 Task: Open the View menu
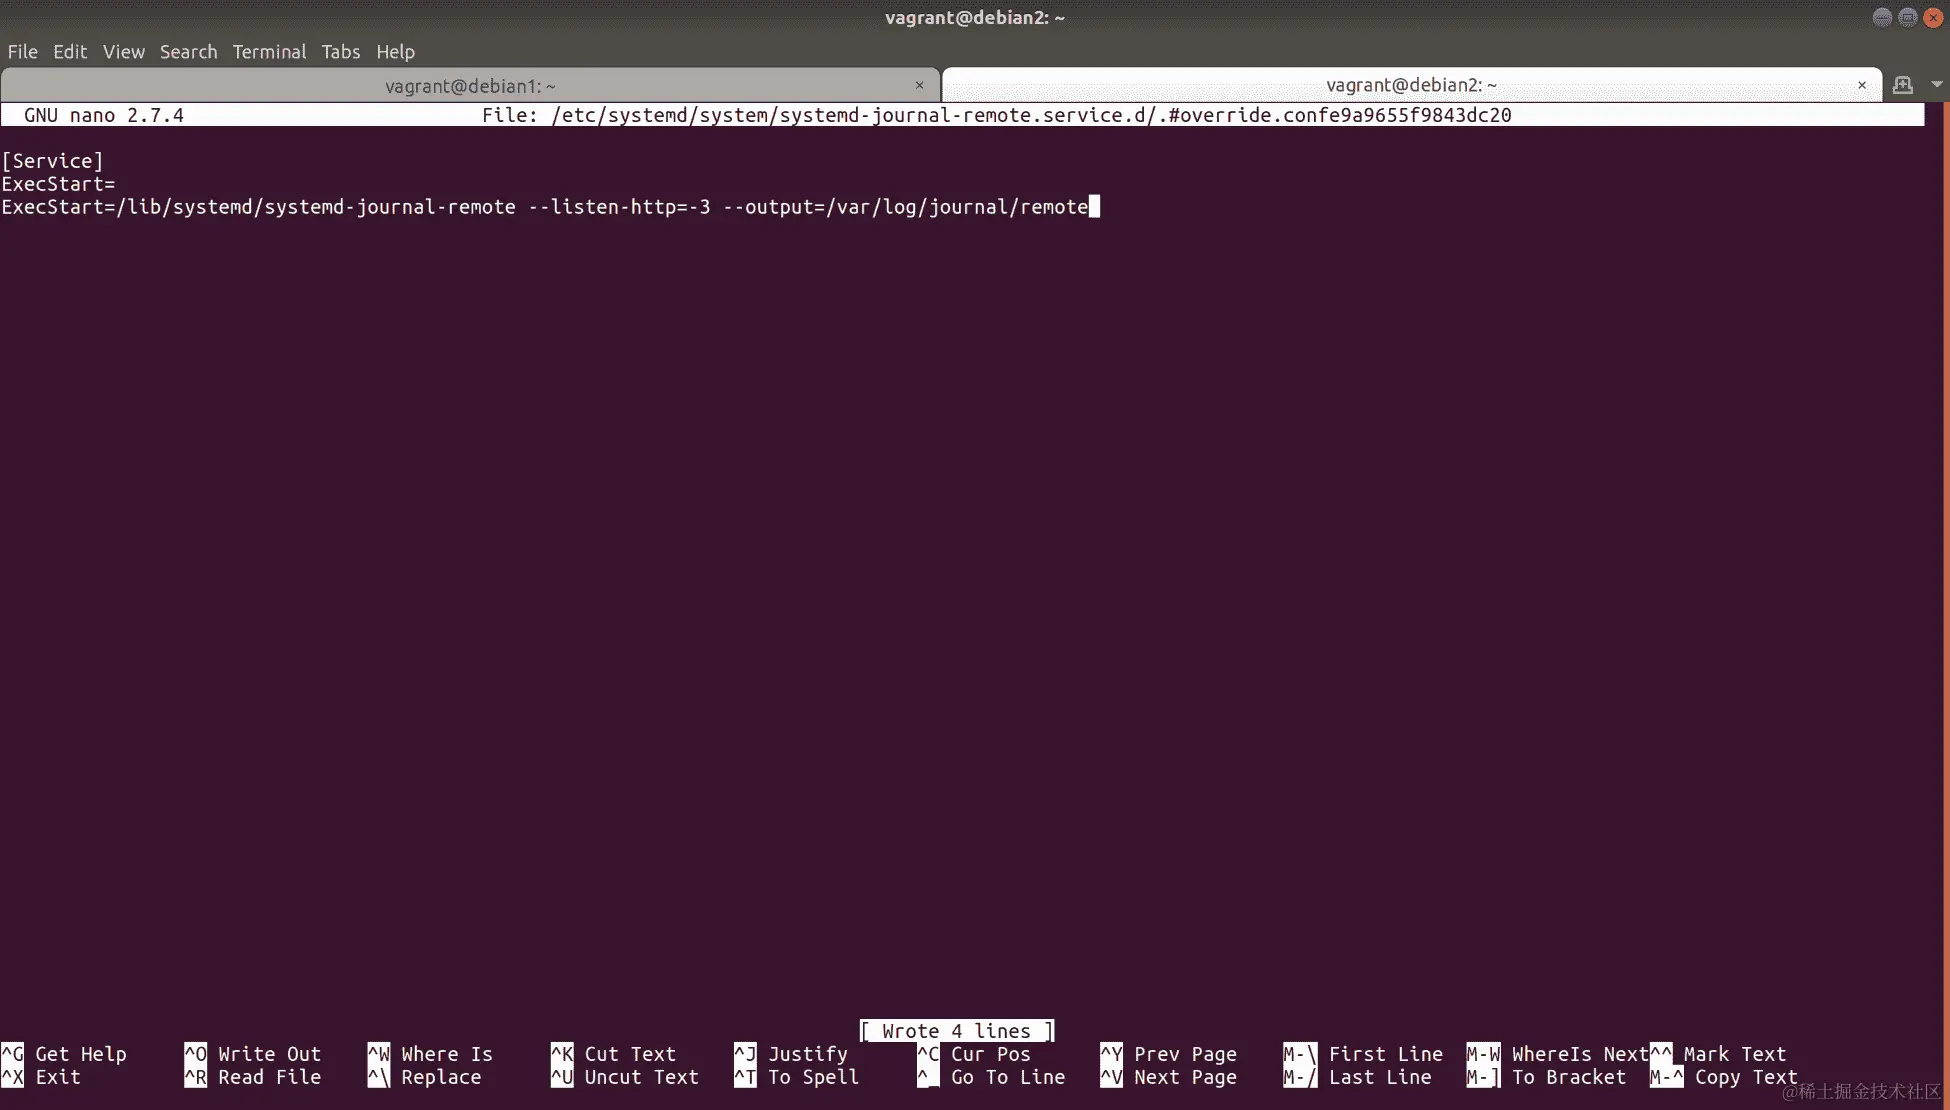pos(123,52)
